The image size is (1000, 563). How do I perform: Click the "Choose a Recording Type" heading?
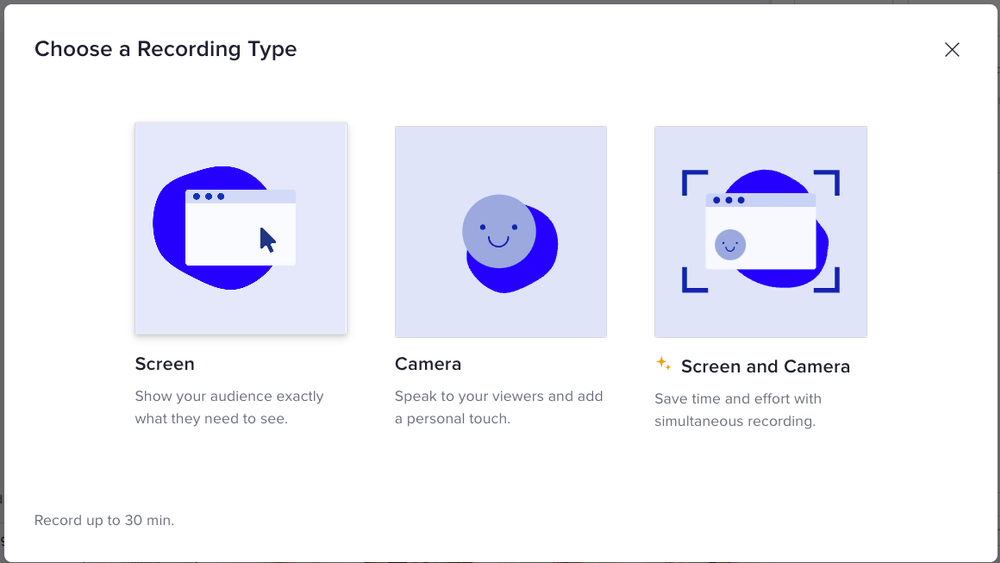click(x=165, y=49)
